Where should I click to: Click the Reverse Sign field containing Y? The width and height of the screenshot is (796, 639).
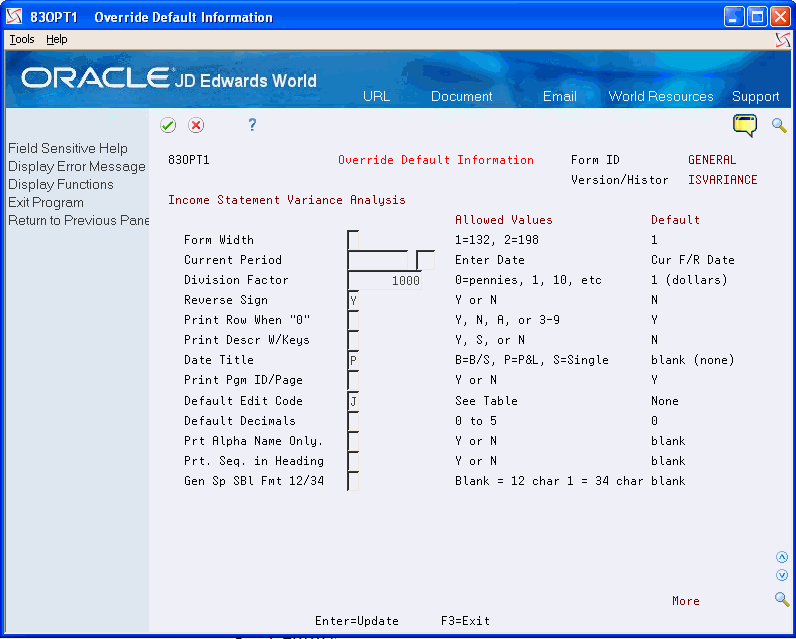[x=353, y=300]
